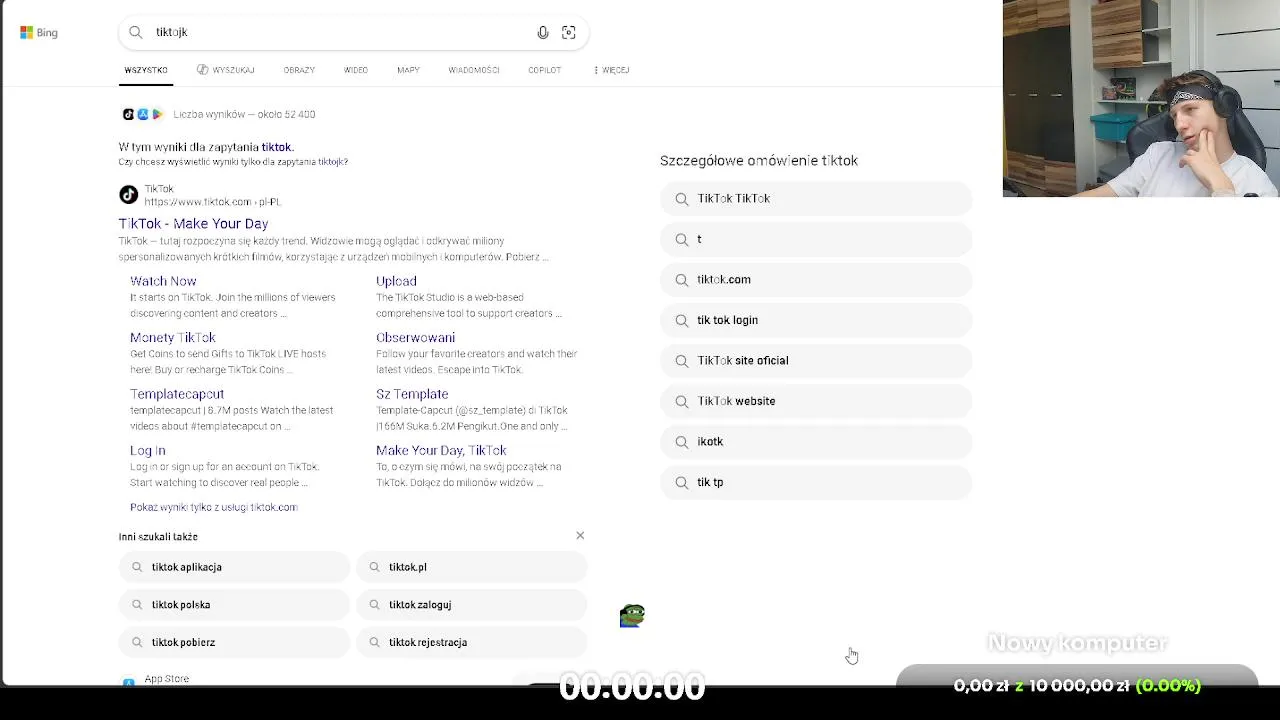Viewport: 1280px width, 720px height.
Task: Close the 'Inni szukali także' section
Action: coord(580,535)
